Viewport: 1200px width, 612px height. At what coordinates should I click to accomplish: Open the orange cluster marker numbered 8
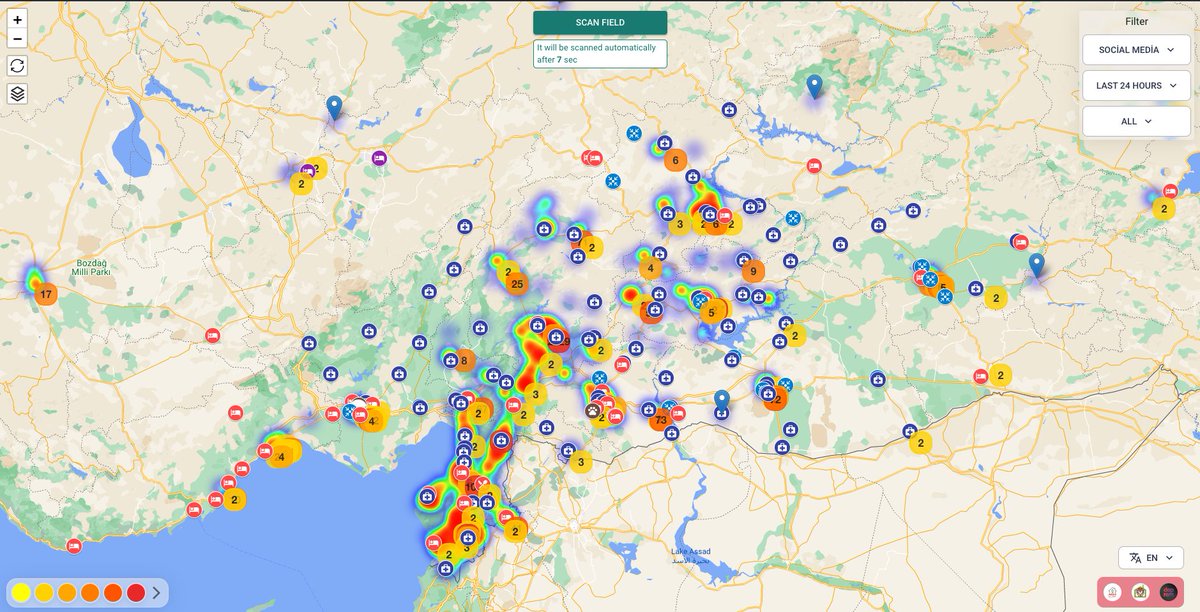pos(464,361)
